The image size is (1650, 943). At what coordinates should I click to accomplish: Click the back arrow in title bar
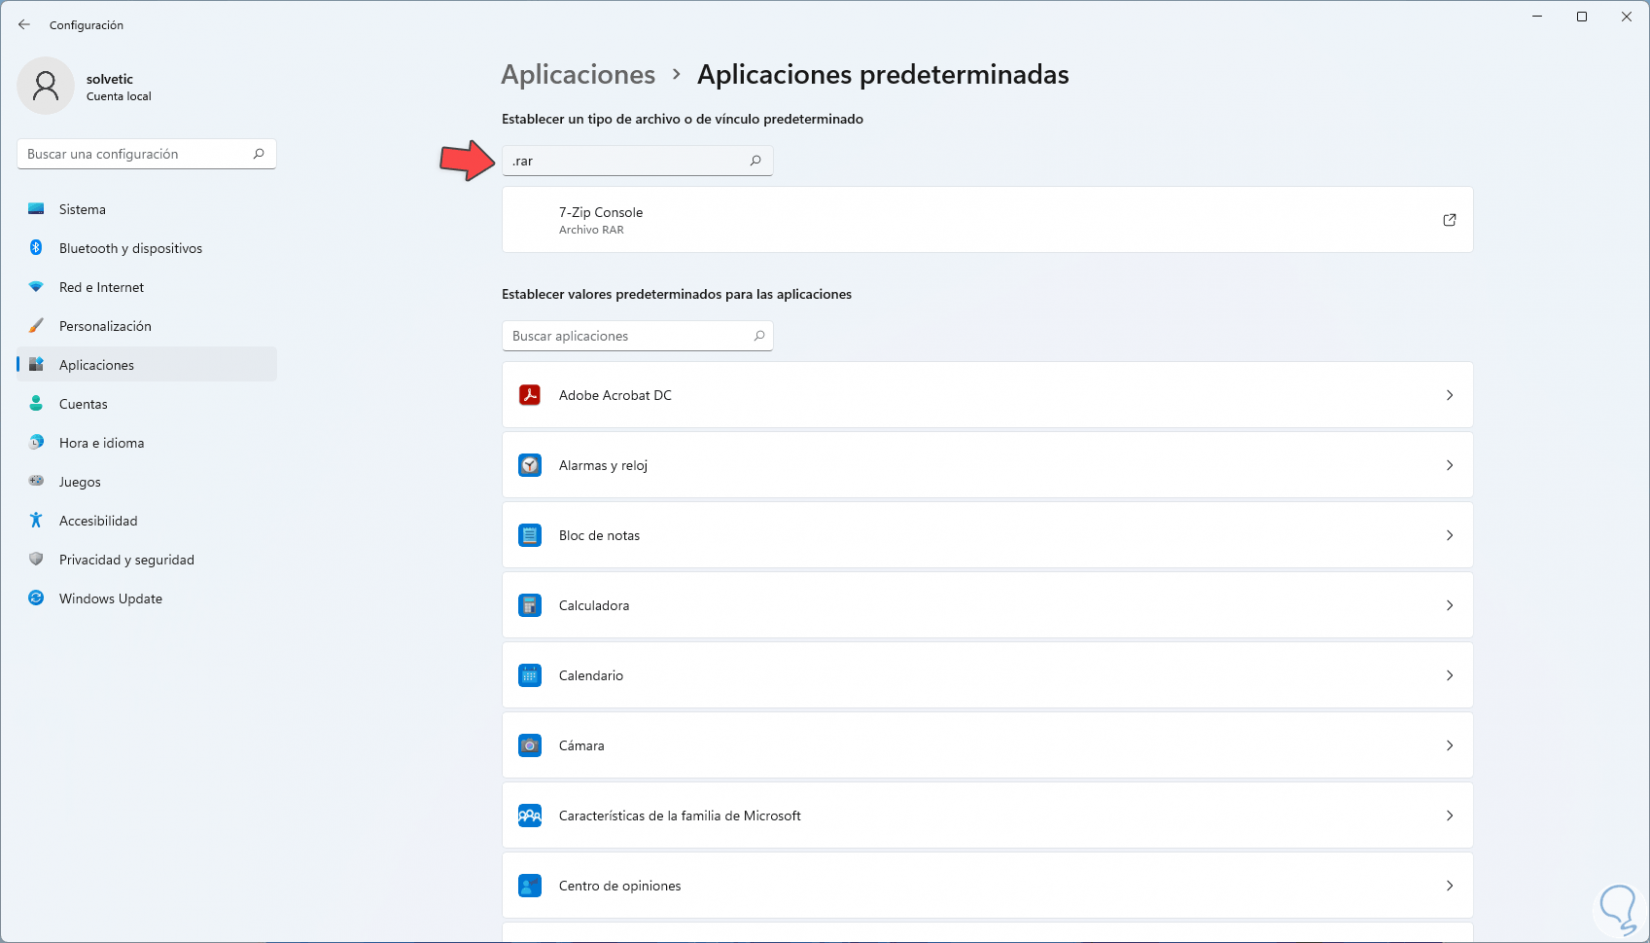[x=24, y=25]
